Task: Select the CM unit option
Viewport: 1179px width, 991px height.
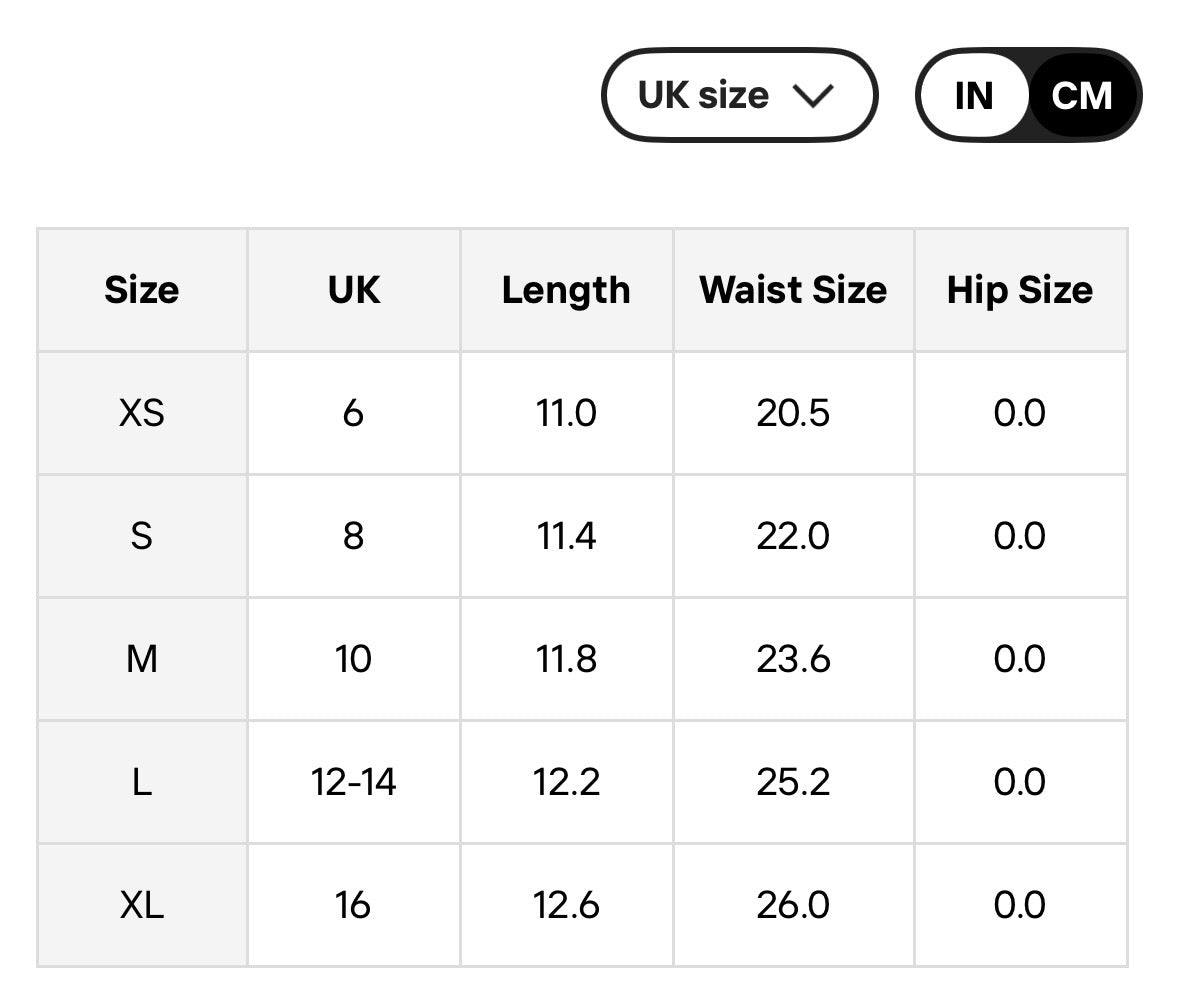Action: (1081, 95)
